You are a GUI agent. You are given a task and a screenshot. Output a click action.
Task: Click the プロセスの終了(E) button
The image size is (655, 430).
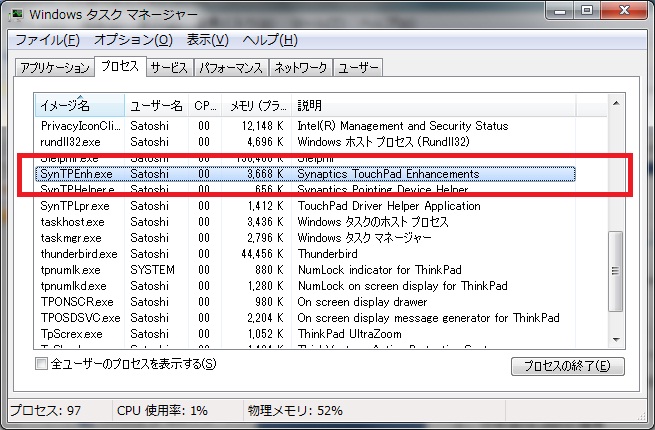[x=568, y=366]
